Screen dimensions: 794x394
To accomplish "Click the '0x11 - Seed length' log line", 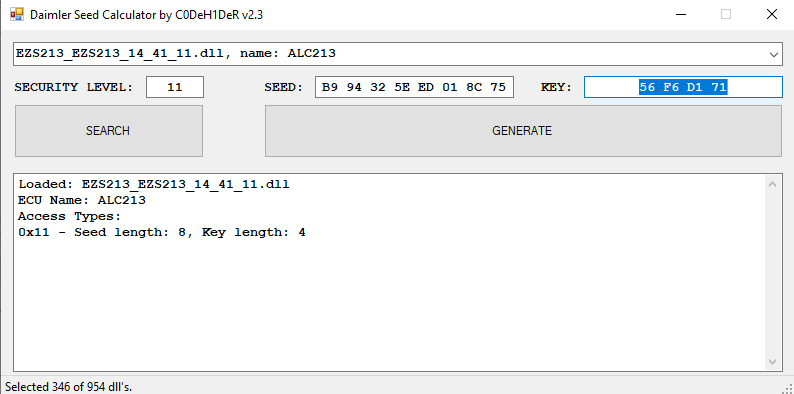I will coord(162,232).
